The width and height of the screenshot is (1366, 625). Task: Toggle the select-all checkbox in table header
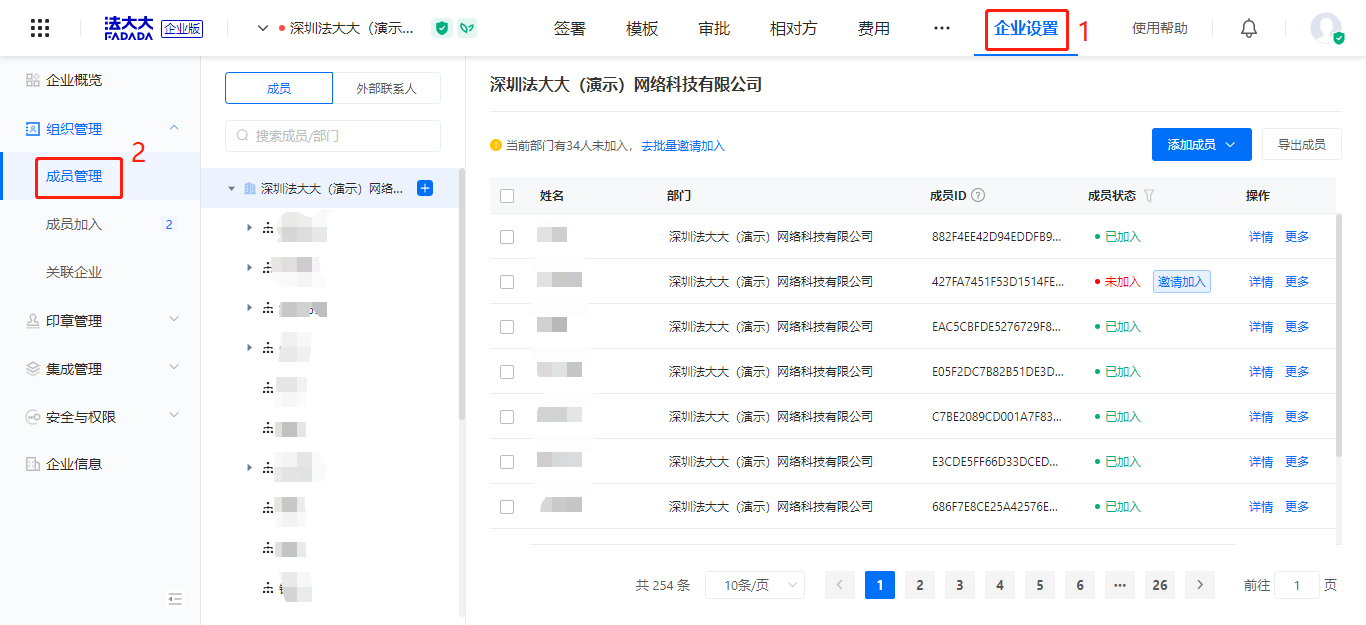tap(507, 196)
